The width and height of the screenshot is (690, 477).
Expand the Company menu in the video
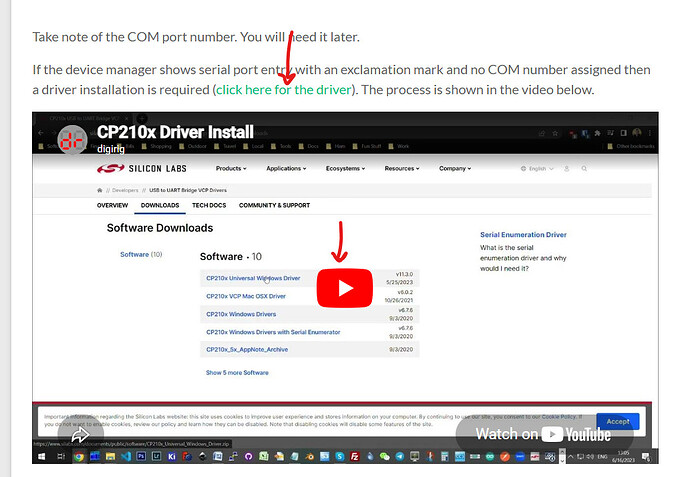(x=455, y=169)
